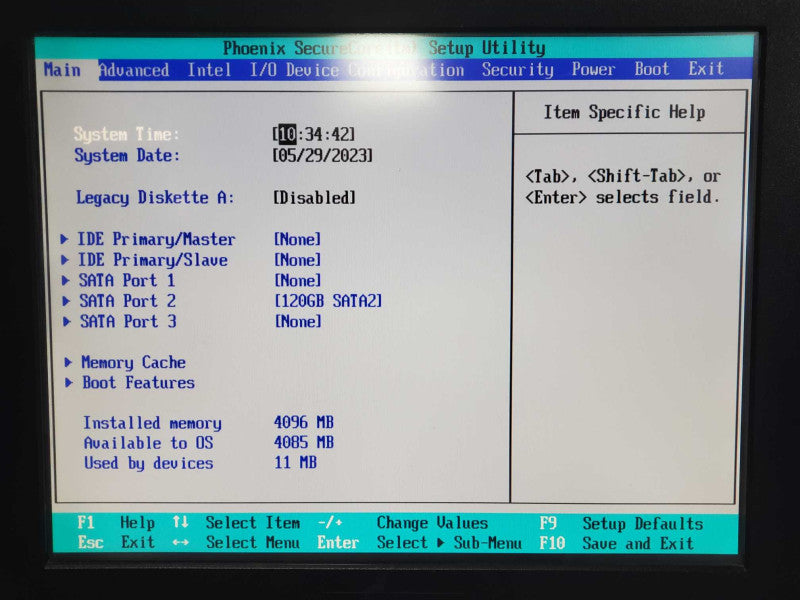Viewport: 800px width, 600px height.
Task: Go to the Security menu tab
Action: (517, 69)
